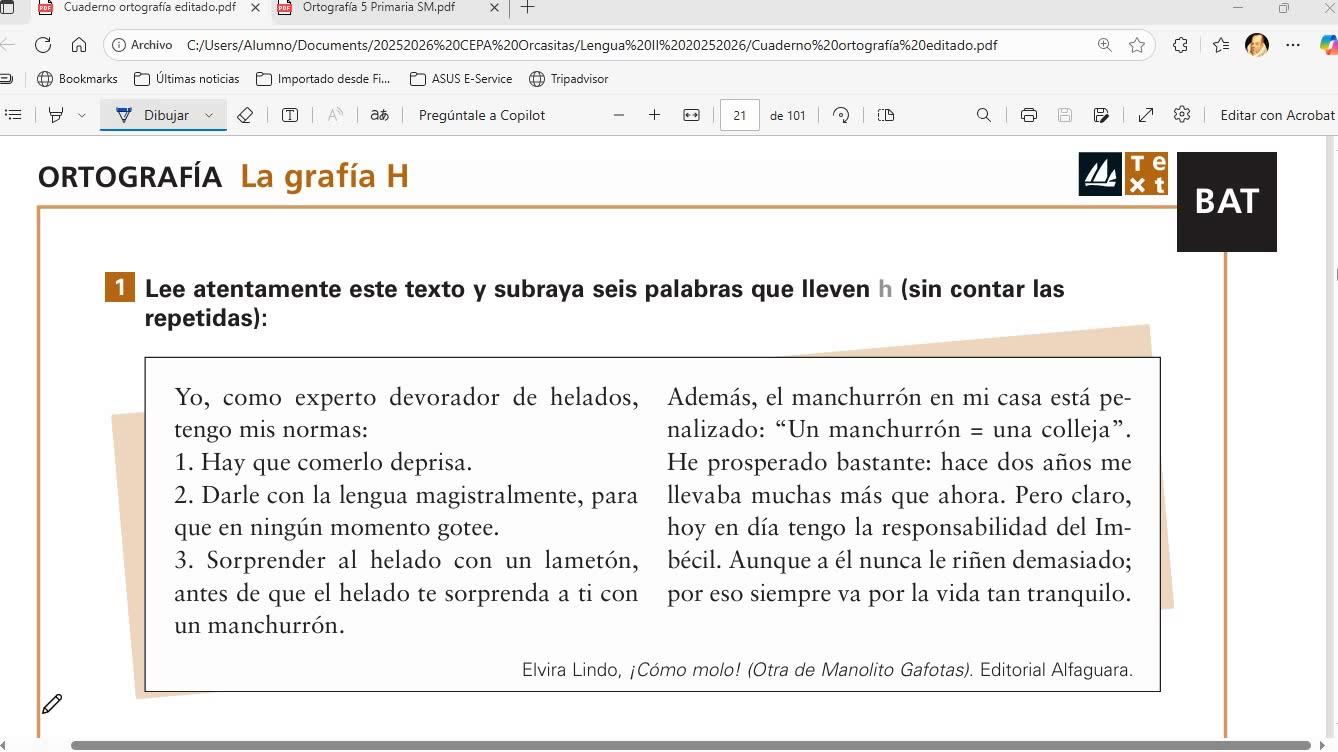Viewport: 1338px width, 752px height.
Task: Reload the current page
Action: tap(42, 45)
